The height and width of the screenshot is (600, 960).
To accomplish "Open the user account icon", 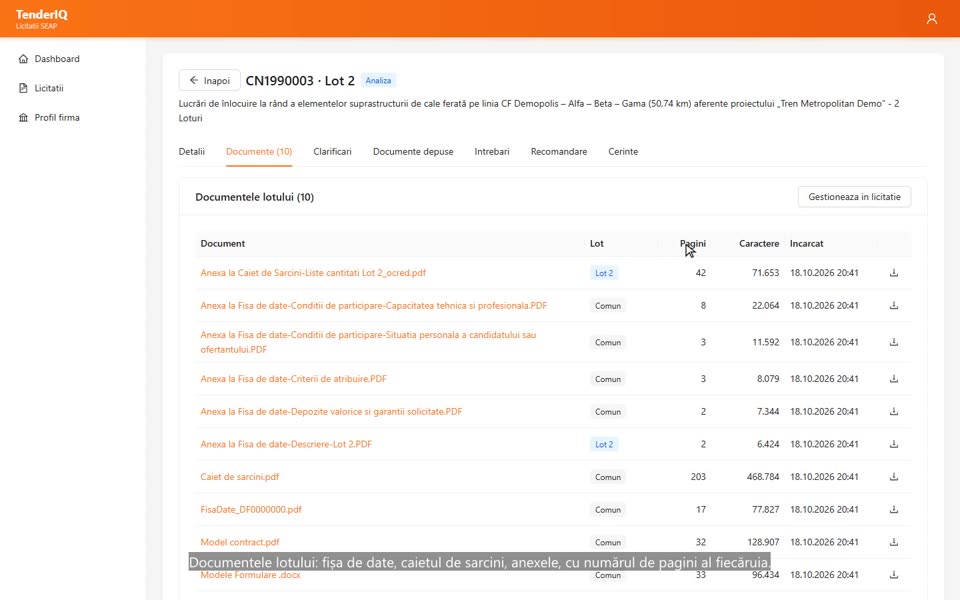I will coord(931,19).
